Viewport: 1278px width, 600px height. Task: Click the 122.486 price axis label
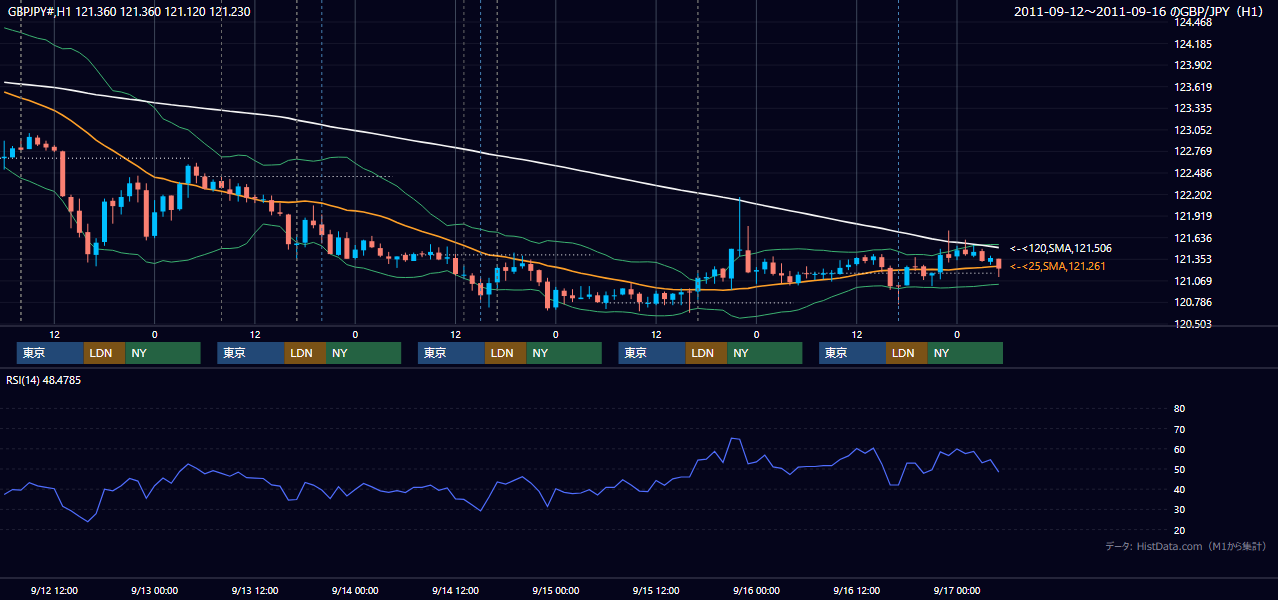coord(1194,173)
